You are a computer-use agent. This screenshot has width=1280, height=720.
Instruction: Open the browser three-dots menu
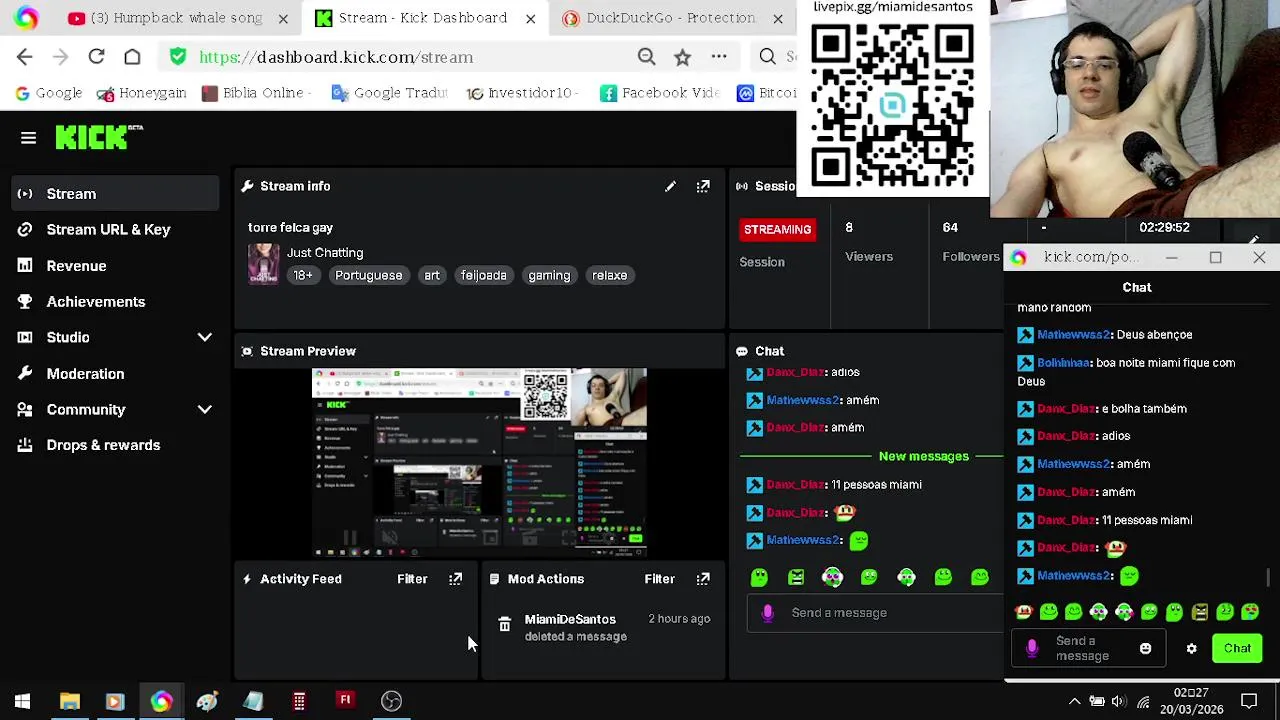coord(719,57)
